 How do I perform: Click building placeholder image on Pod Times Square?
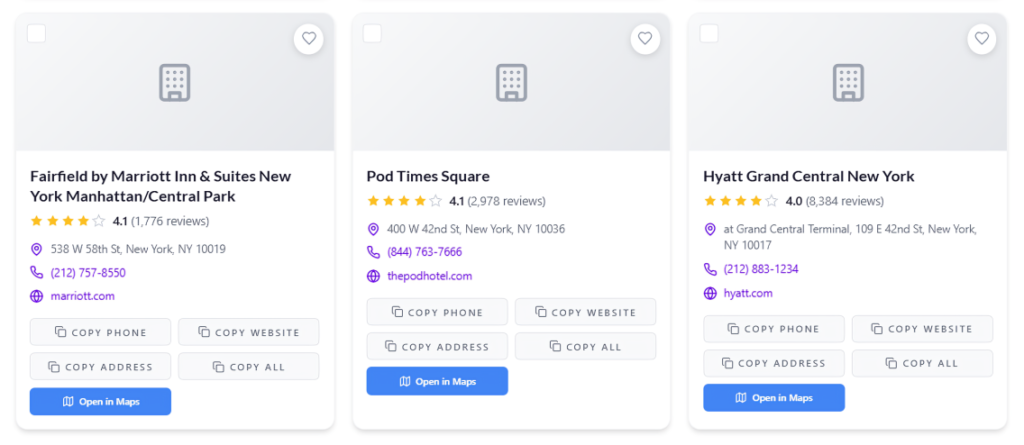pos(511,82)
